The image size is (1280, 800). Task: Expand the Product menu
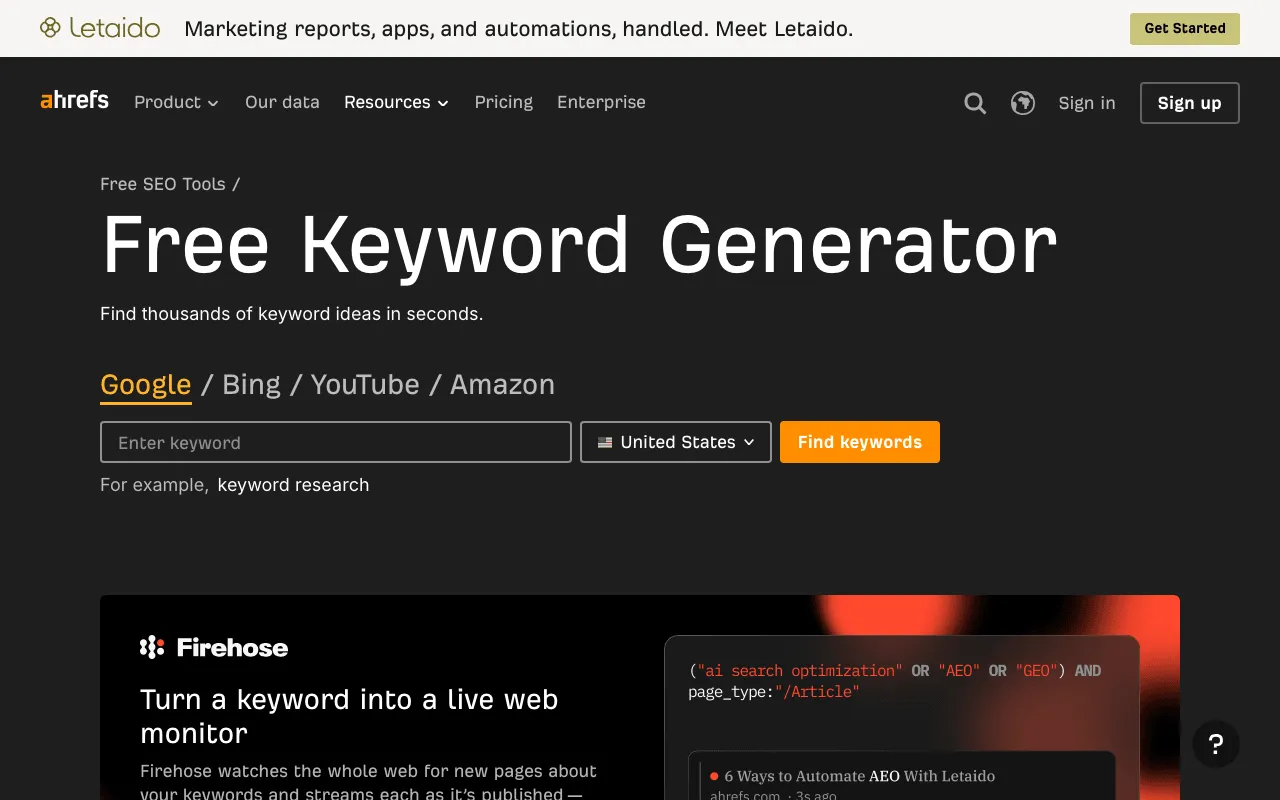pyautogui.click(x=176, y=102)
